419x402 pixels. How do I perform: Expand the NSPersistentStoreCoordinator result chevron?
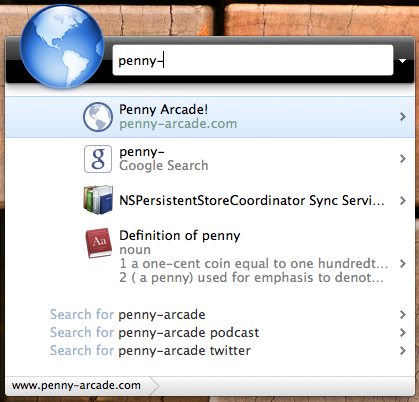pos(403,201)
